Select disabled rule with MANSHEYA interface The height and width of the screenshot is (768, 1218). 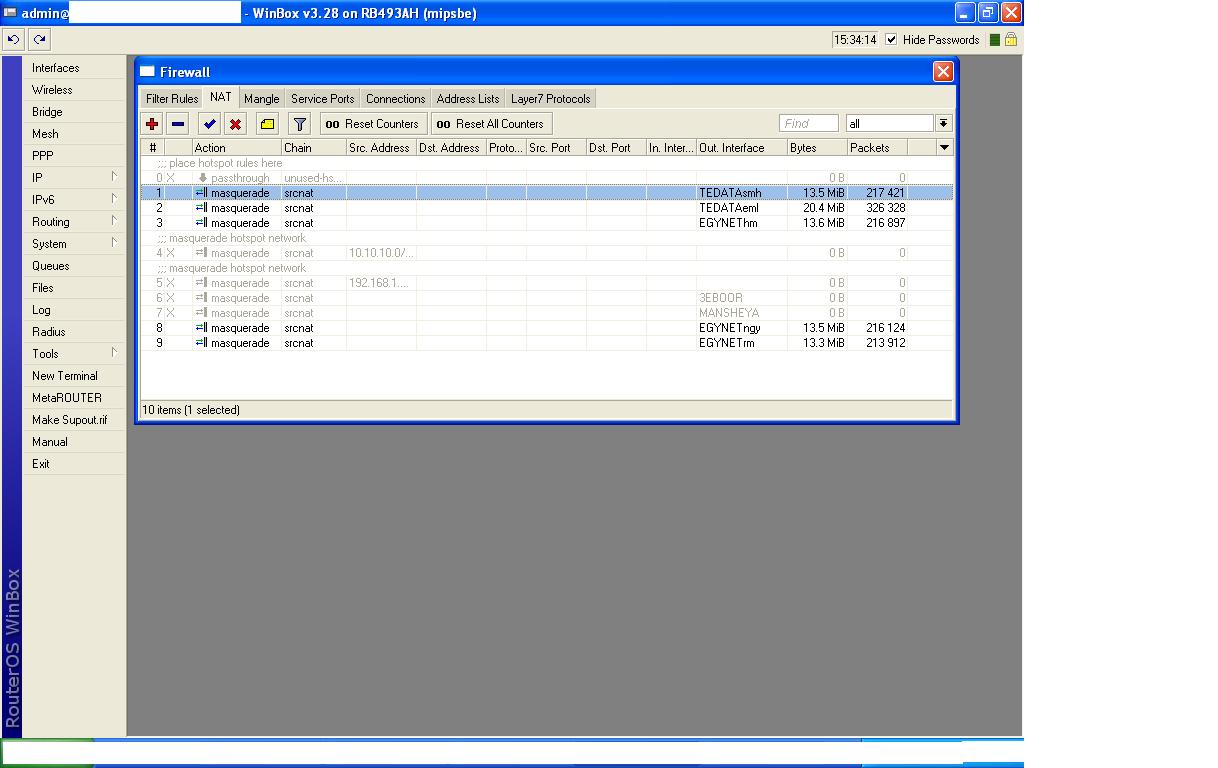point(547,313)
